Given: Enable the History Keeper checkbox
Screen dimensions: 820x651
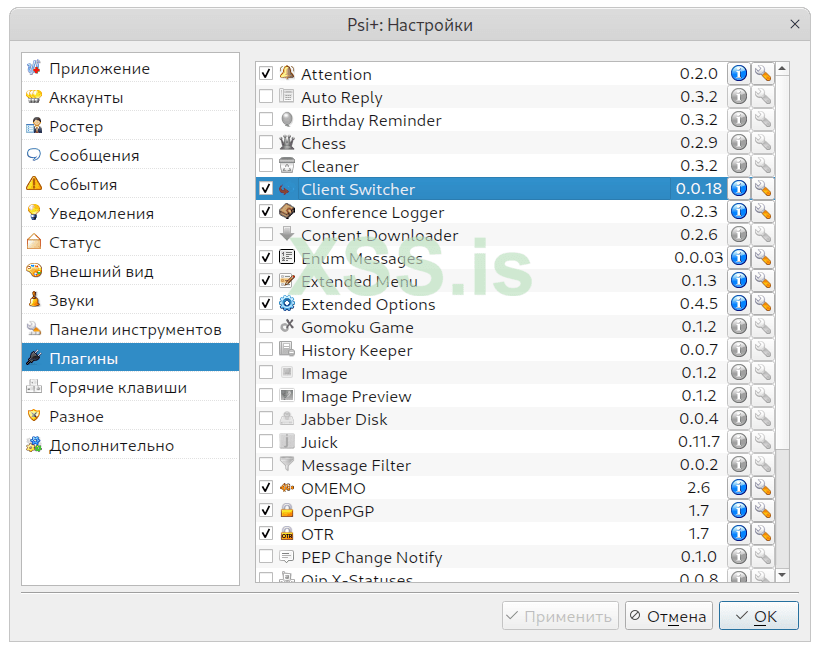Looking at the screenshot, I should (266, 349).
